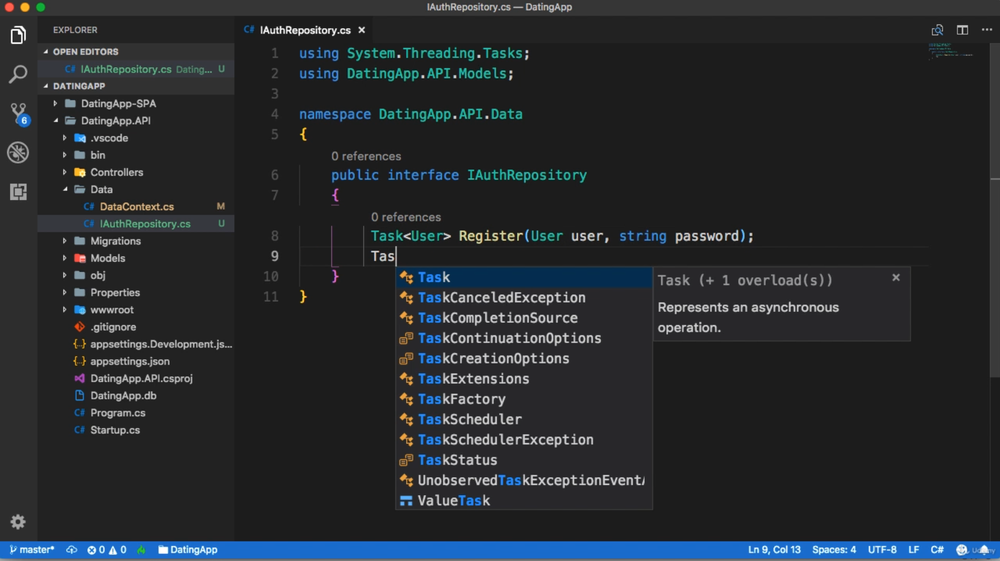
Task: Collapse the DATINGAPP workspace section
Action: tap(136, 86)
